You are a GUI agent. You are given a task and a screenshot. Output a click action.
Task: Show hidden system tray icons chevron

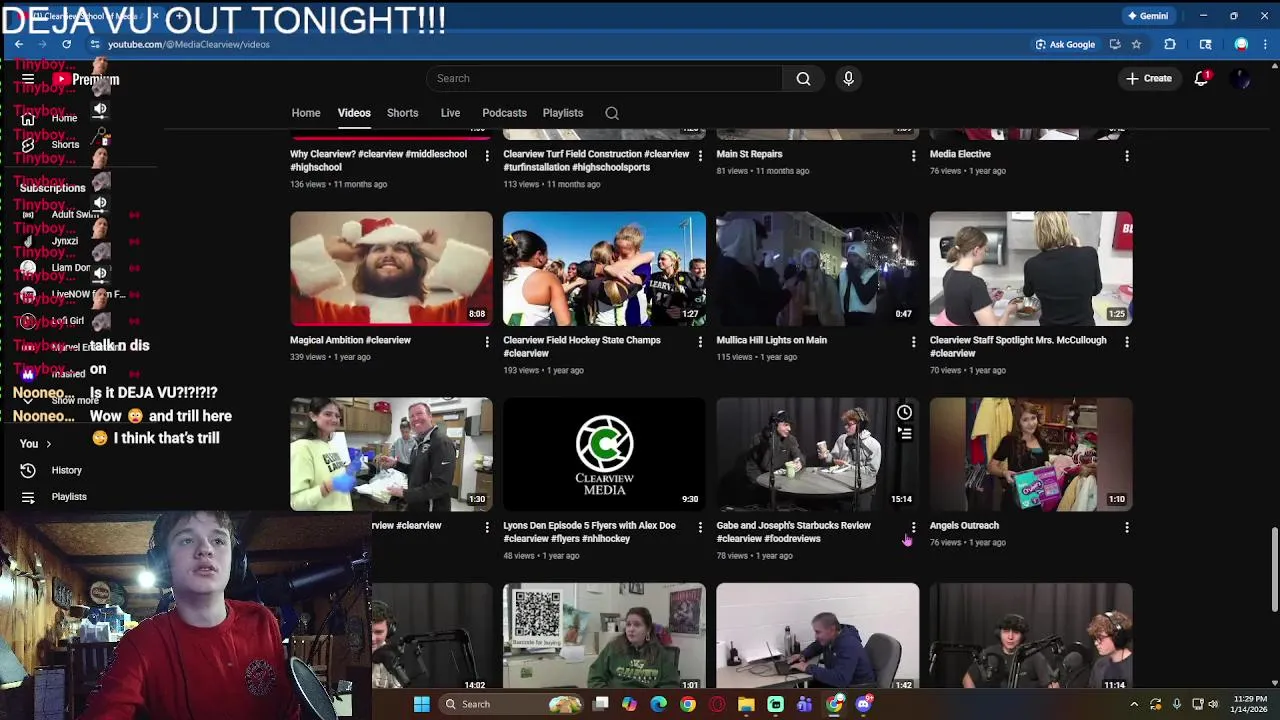pos(1134,704)
